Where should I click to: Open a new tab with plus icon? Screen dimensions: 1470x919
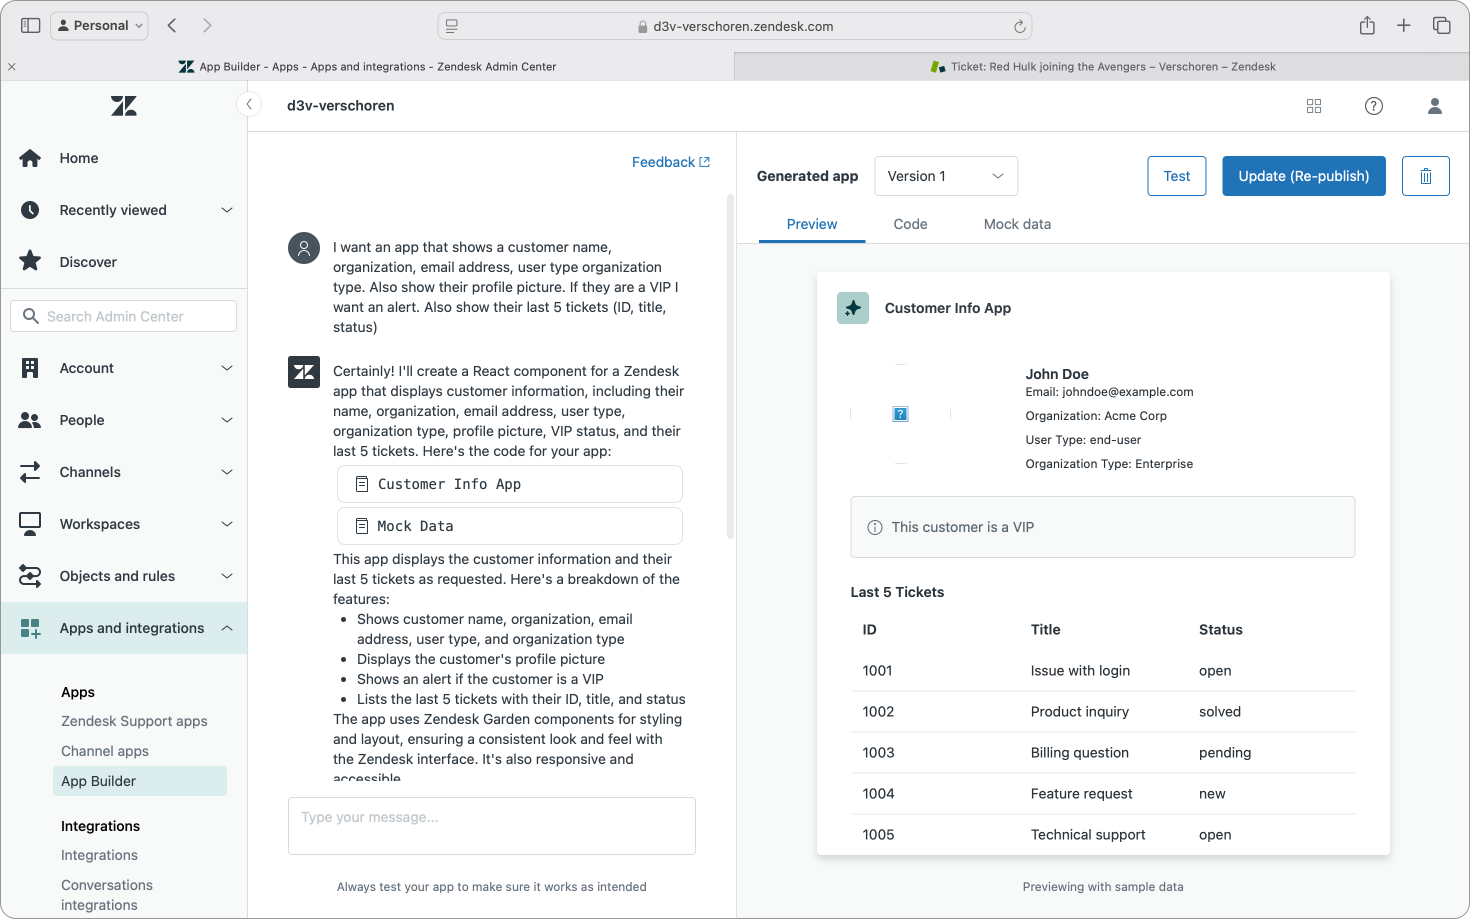click(x=1404, y=25)
